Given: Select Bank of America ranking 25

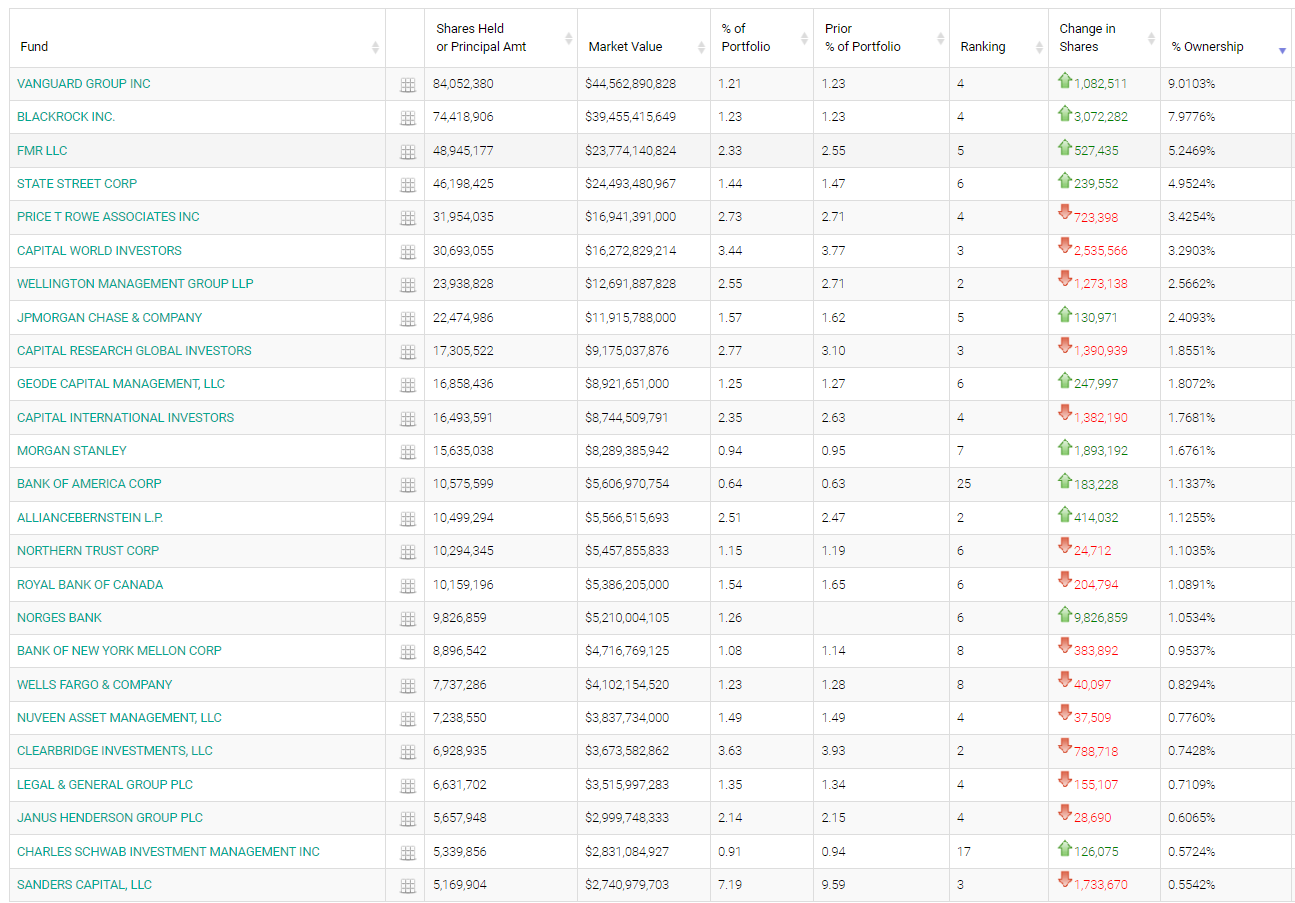Looking at the screenshot, I should [964, 484].
